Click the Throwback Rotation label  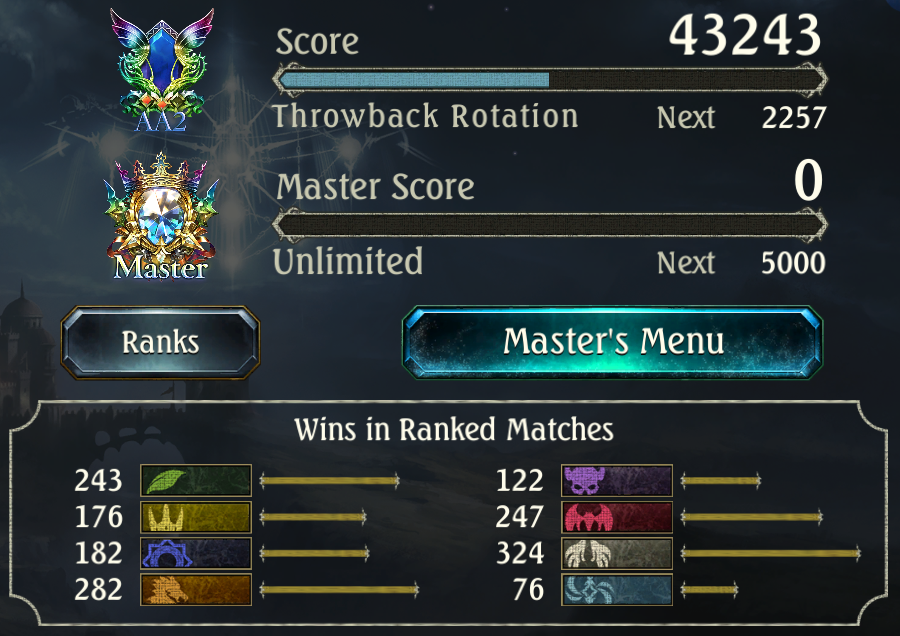pos(425,117)
